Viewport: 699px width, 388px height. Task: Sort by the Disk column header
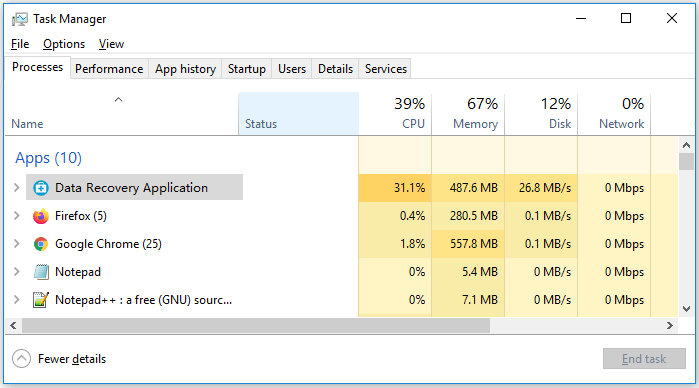tap(541, 114)
